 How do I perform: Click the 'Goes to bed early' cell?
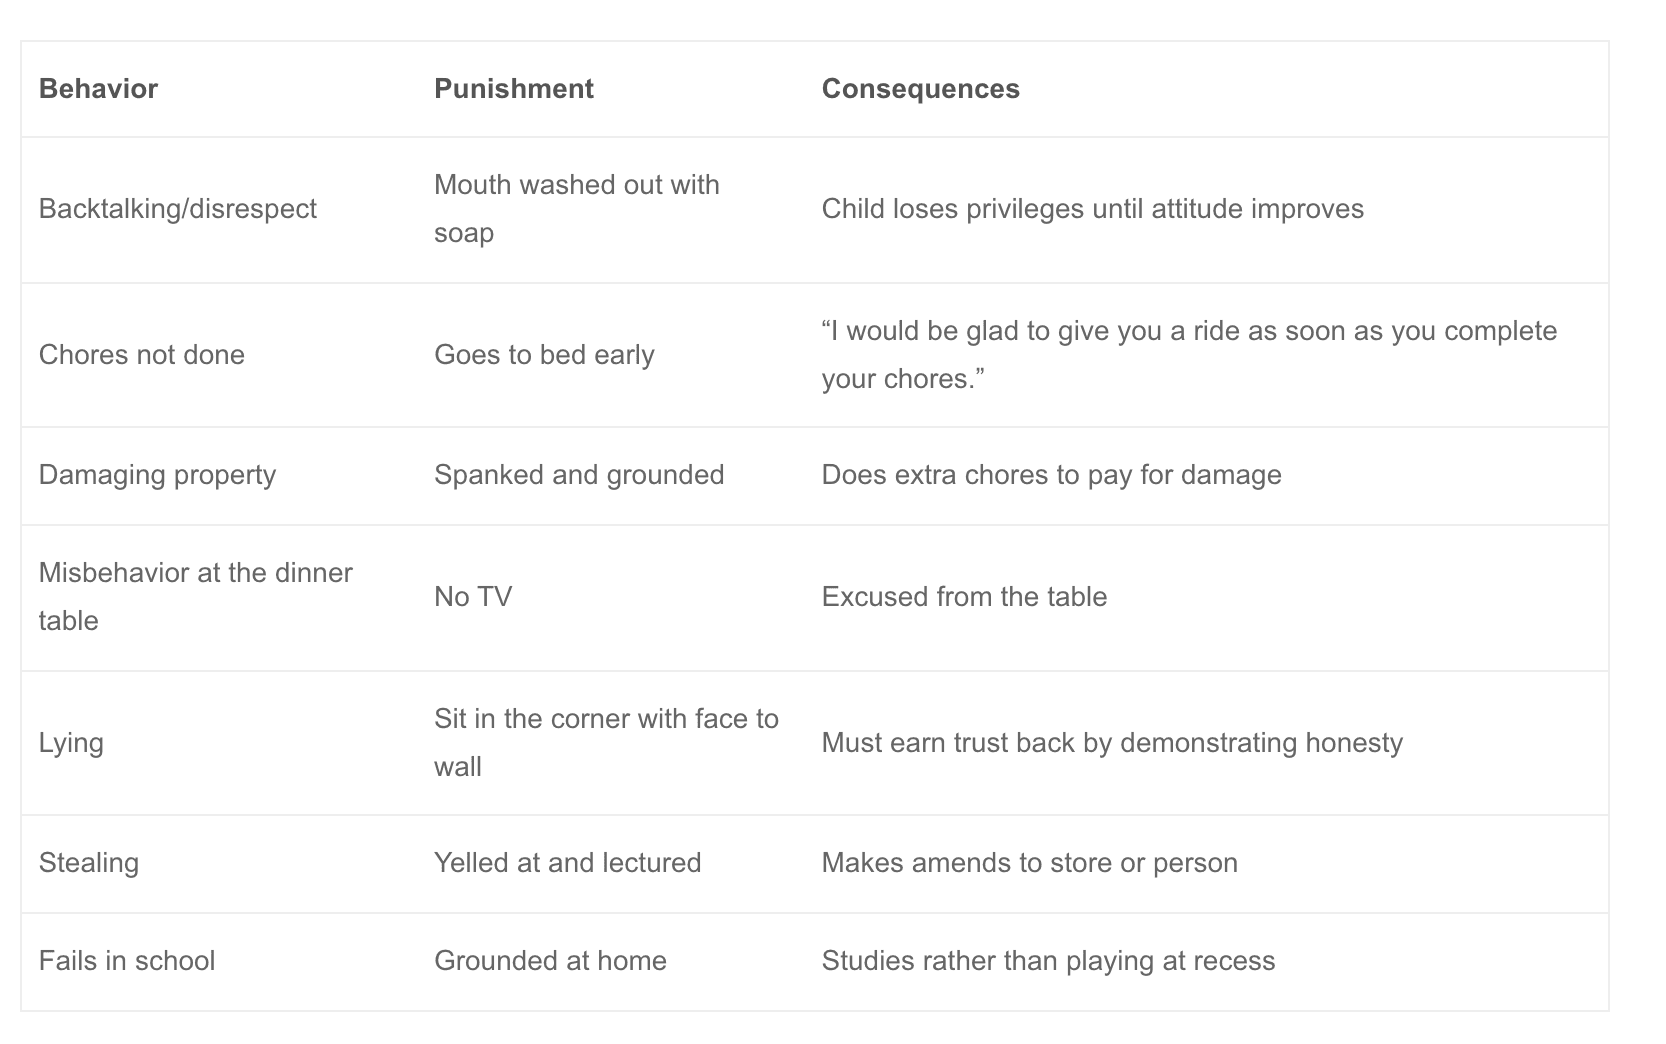[x=544, y=355]
